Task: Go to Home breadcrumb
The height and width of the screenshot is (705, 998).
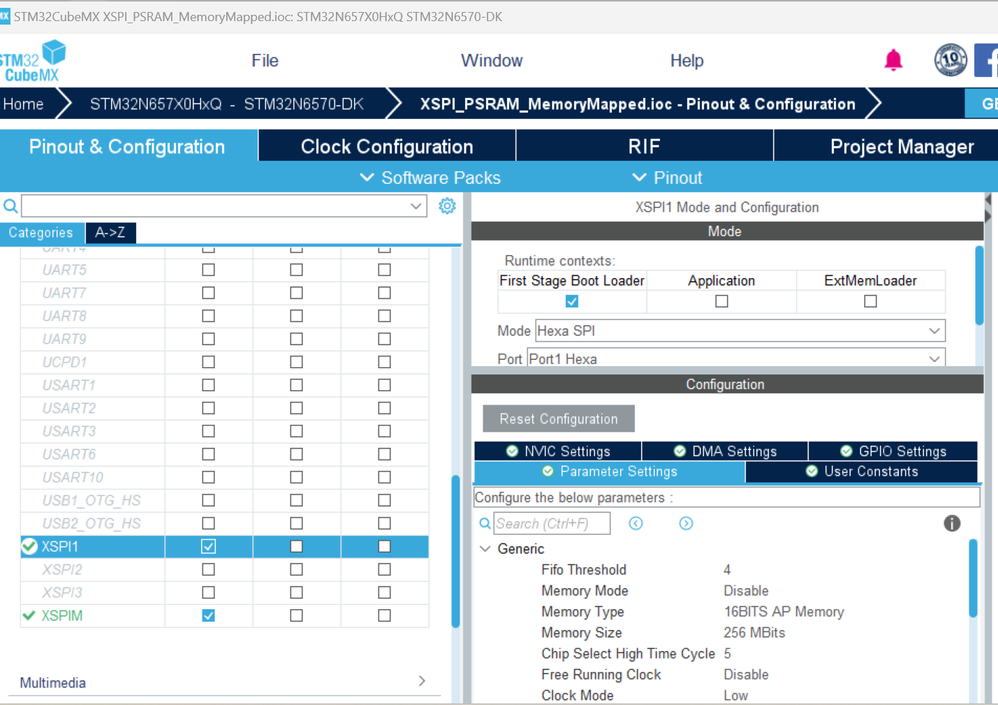Action: (x=24, y=104)
